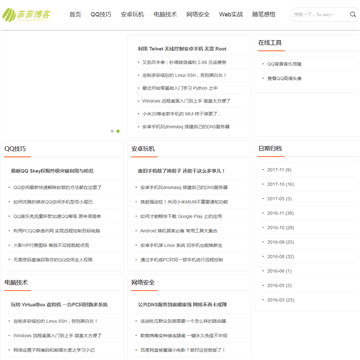The height and width of the screenshot is (360, 360).
Task: Open the 网络安全 nav menu
Action: click(x=198, y=14)
